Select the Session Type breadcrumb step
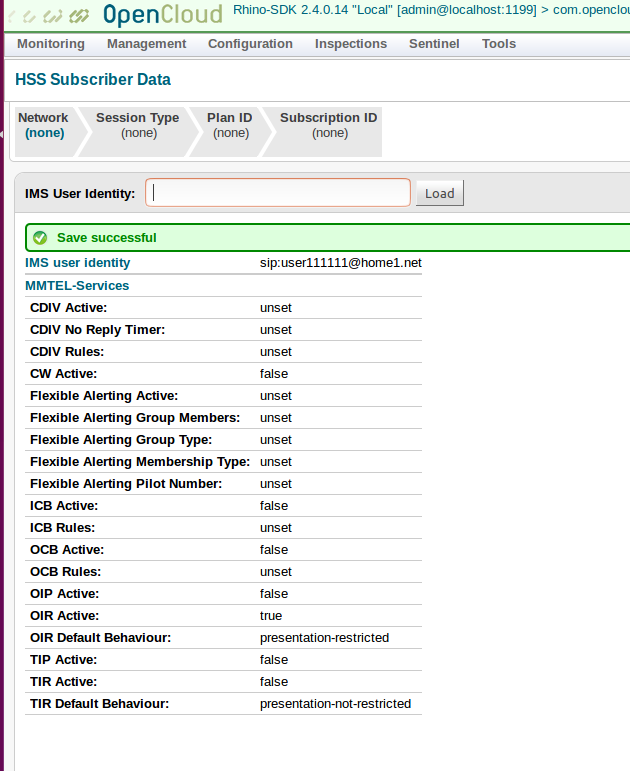Screen dimensions: 630x771 [137, 125]
